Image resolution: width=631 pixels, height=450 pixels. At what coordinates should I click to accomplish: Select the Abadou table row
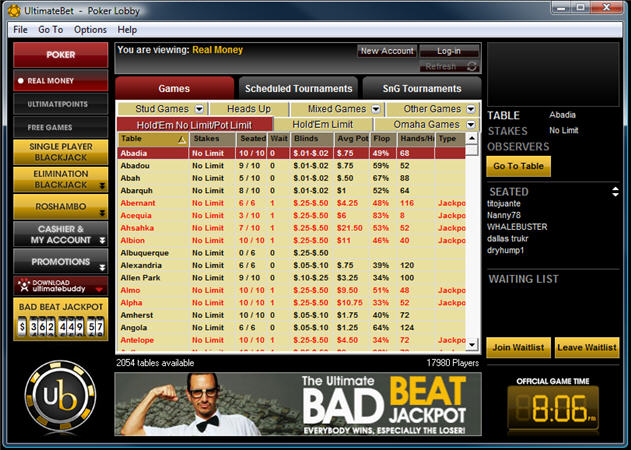(x=291, y=165)
